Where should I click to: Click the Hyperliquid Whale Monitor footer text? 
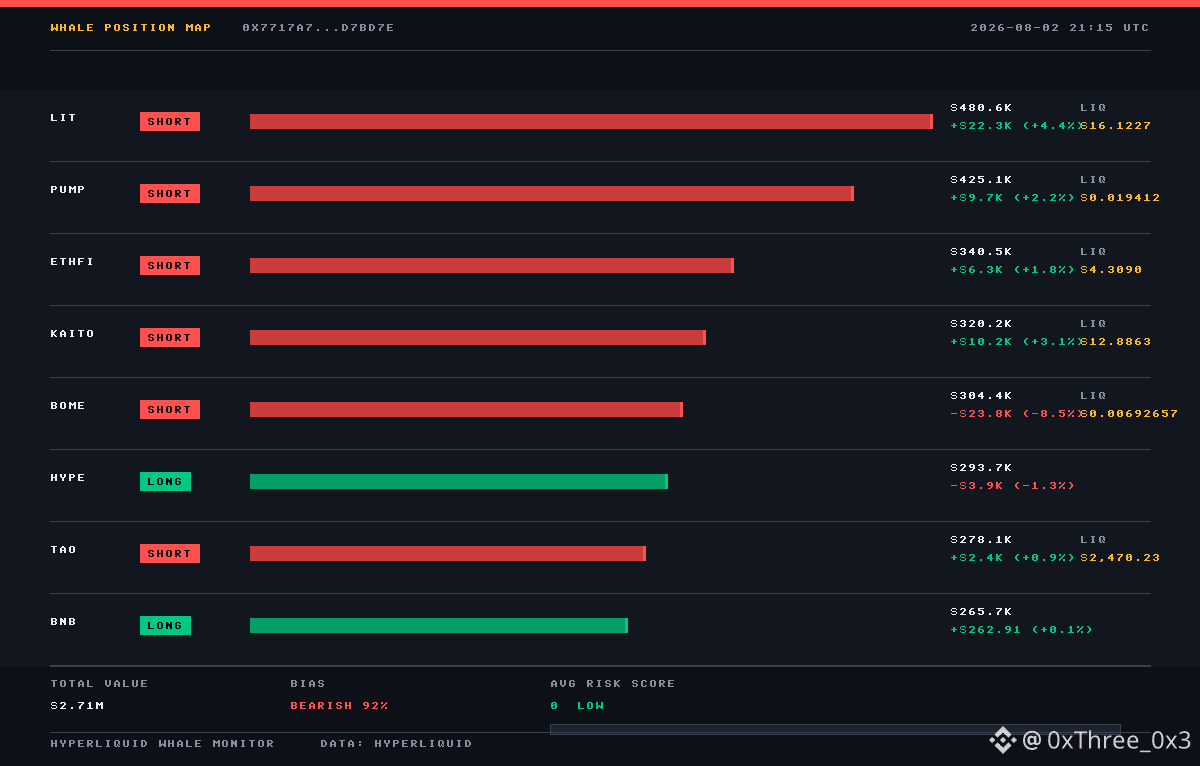point(162,744)
